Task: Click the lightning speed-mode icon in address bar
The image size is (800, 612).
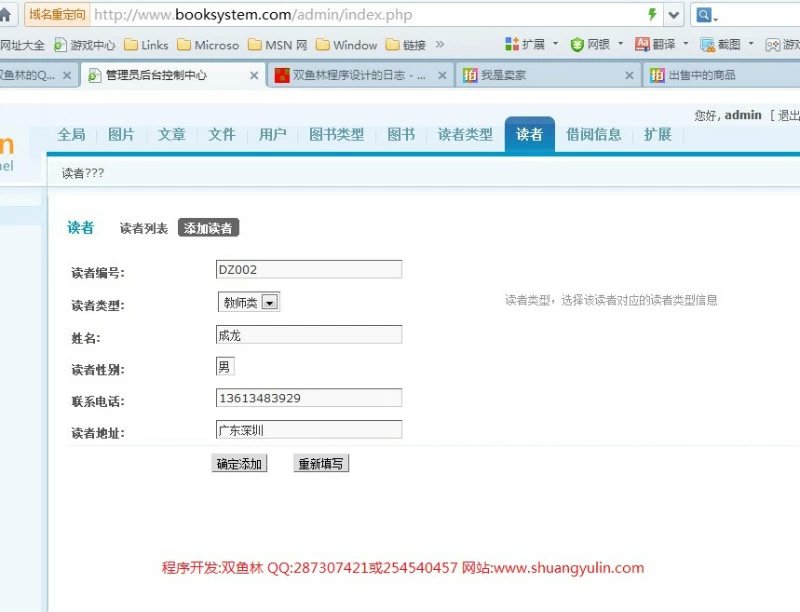Action: click(x=652, y=14)
